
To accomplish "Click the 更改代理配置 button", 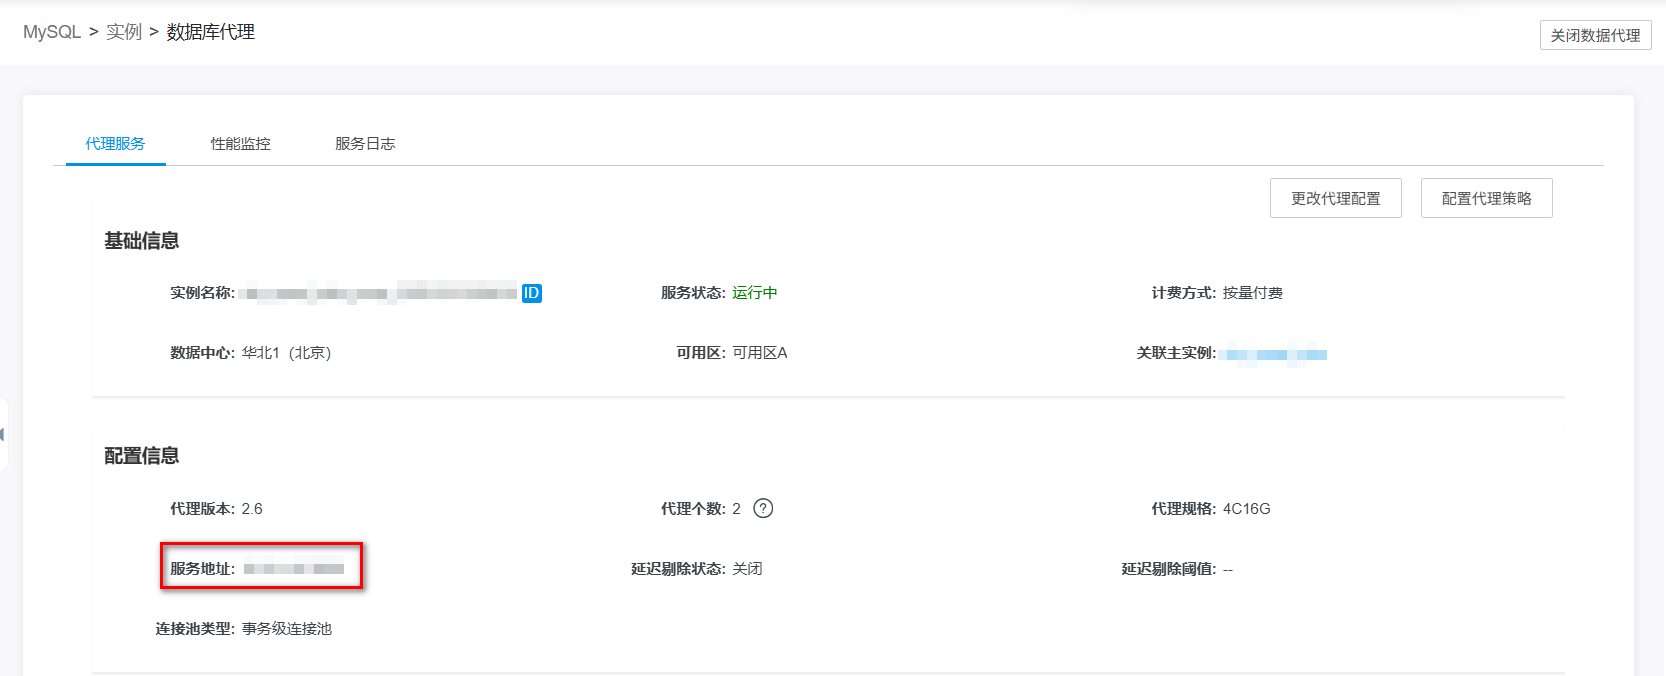I will [x=1335, y=198].
